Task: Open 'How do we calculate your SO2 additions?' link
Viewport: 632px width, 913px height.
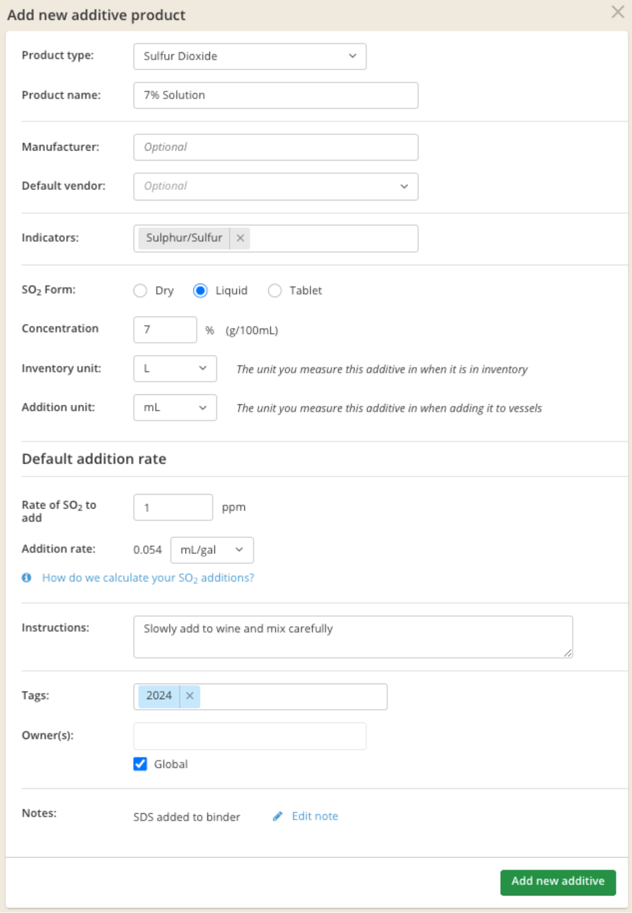Action: coord(148,578)
